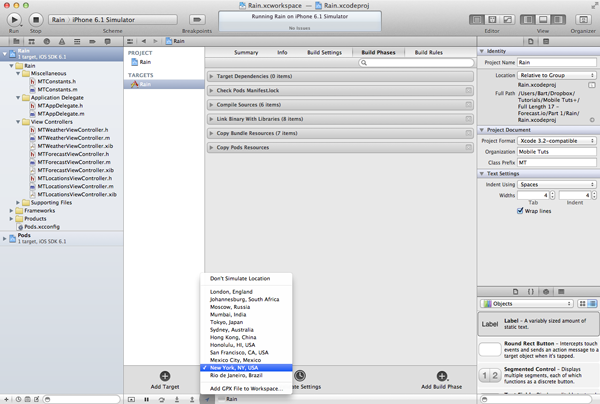Open the Location dropdown
Image resolution: width=600 pixels, height=404 pixels.
(557, 75)
